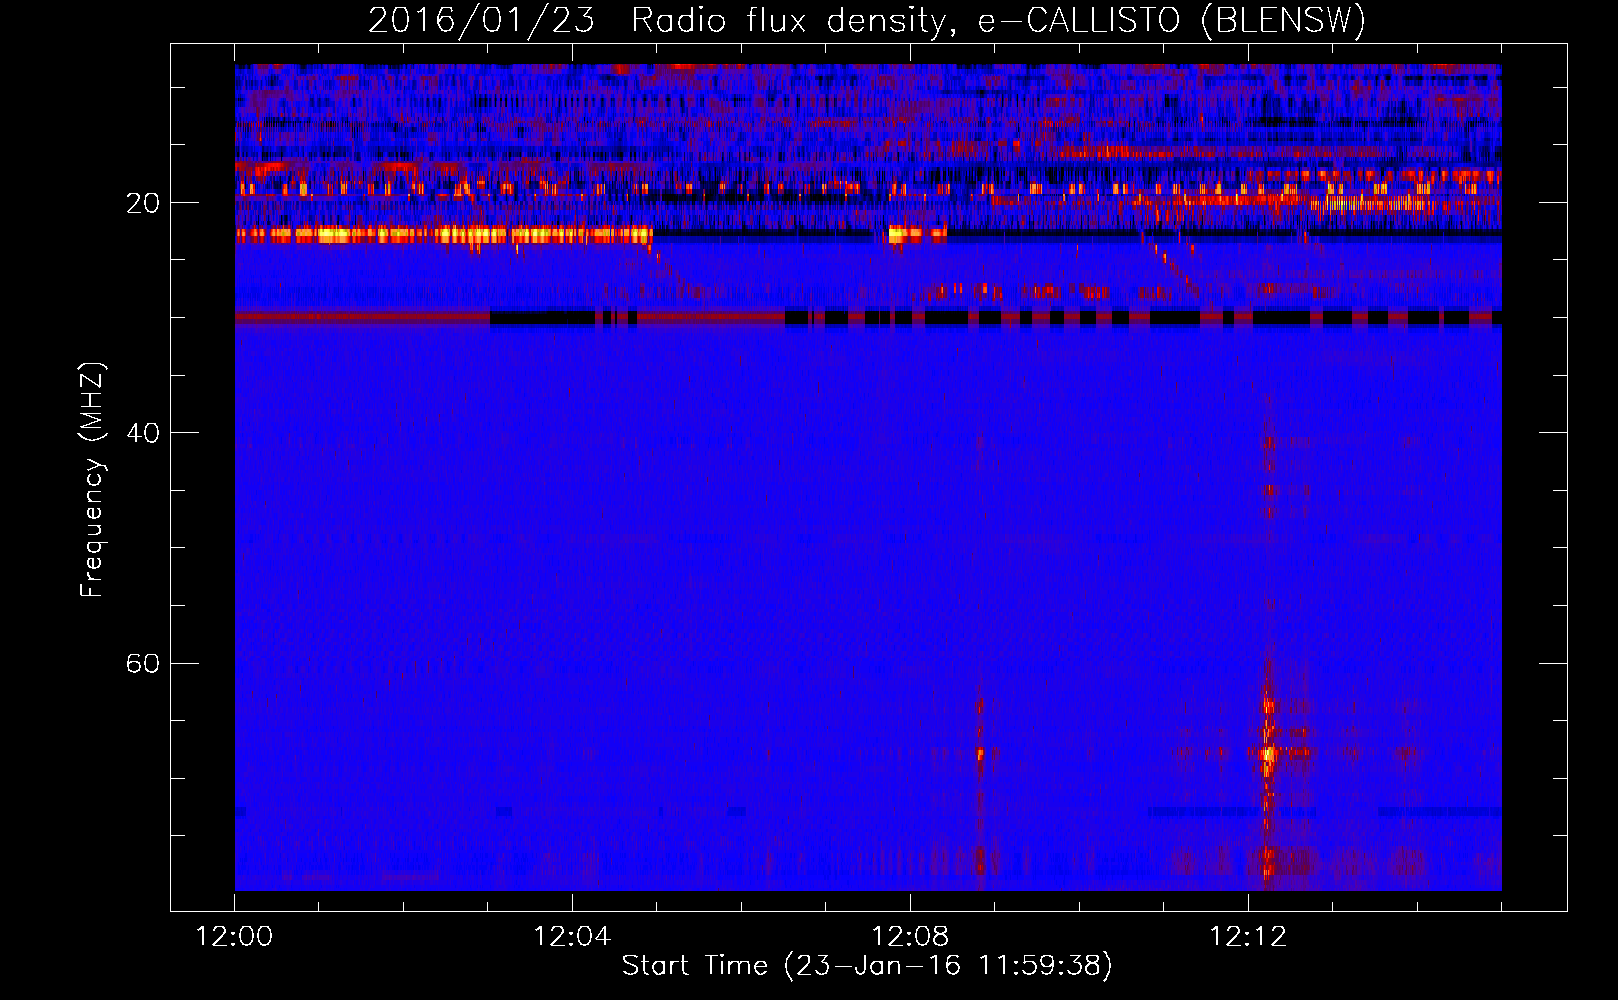Click the '12:04' time tick label
The image size is (1618, 1000).
pos(572,936)
